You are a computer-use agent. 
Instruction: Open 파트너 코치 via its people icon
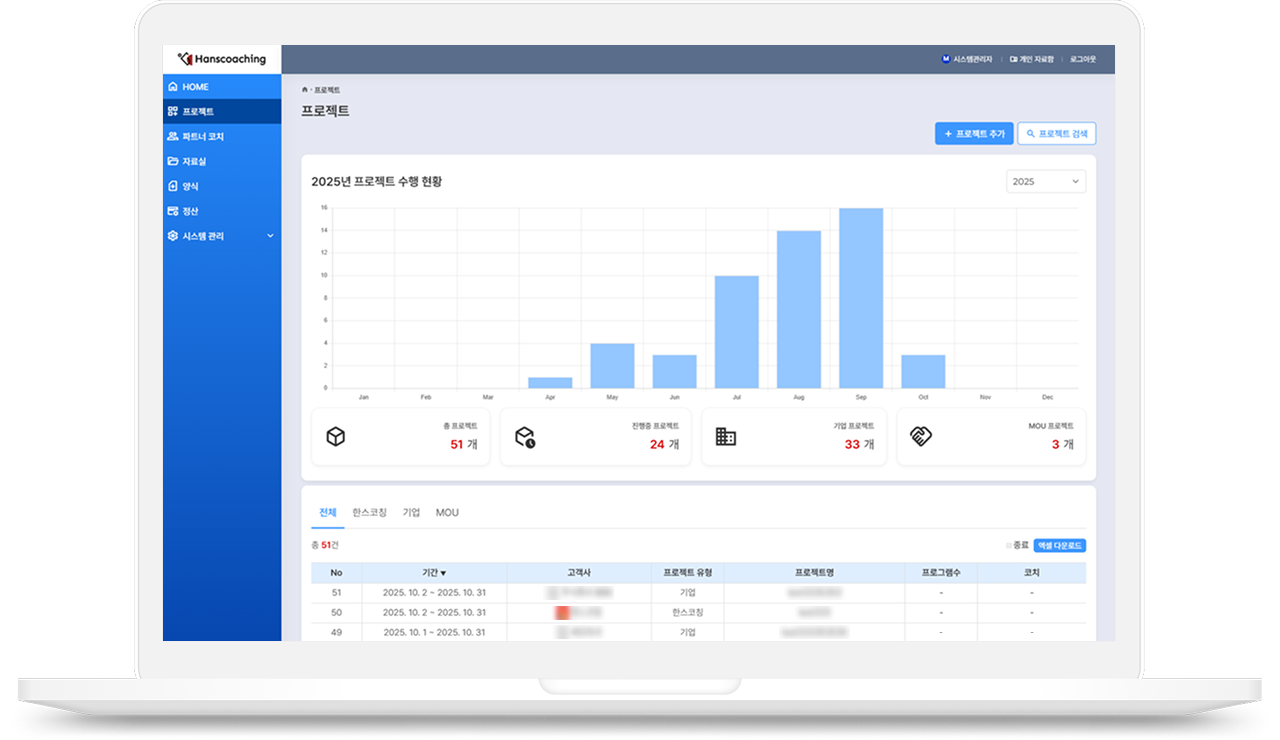pyautogui.click(x=173, y=137)
